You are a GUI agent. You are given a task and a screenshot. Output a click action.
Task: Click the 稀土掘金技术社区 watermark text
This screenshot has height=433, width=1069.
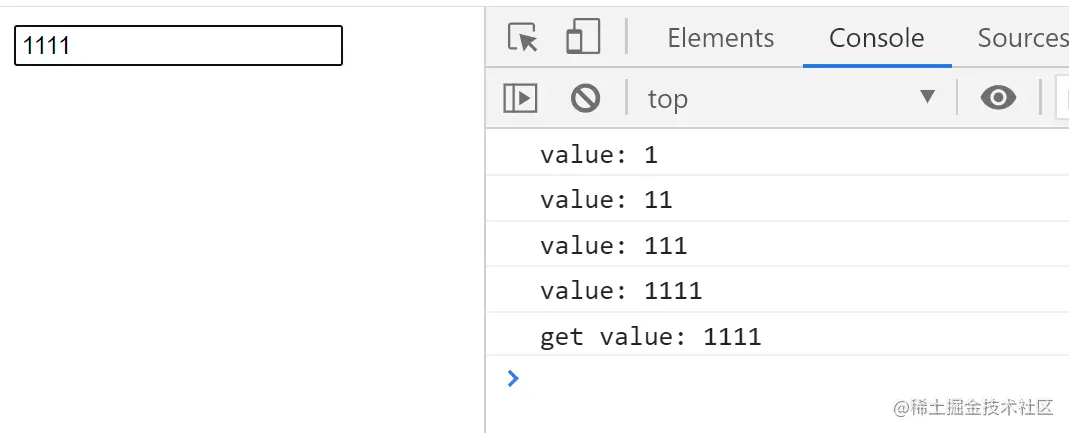coord(974,407)
